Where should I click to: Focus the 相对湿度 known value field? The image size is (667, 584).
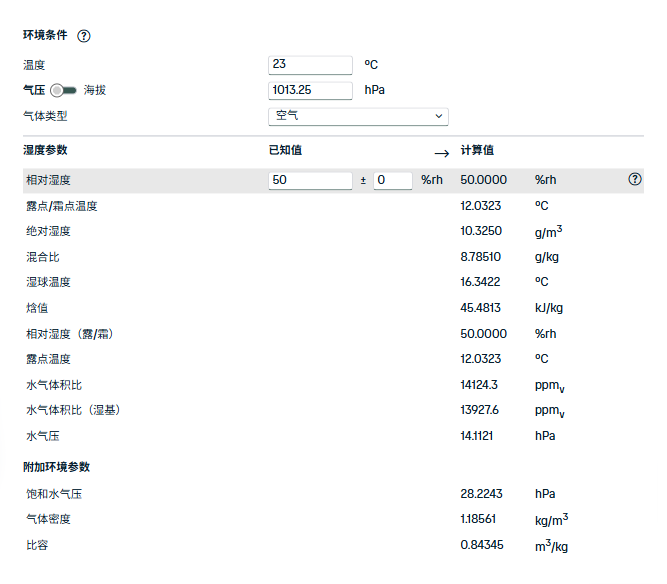click(x=310, y=181)
